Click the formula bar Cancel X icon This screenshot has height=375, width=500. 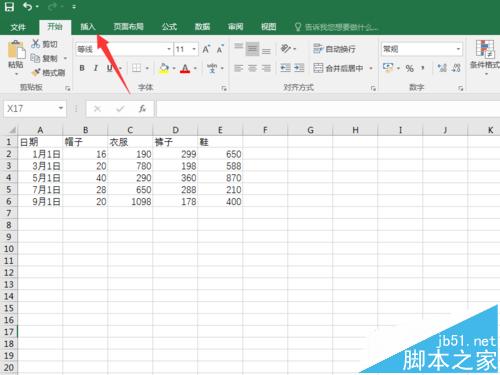[97, 109]
